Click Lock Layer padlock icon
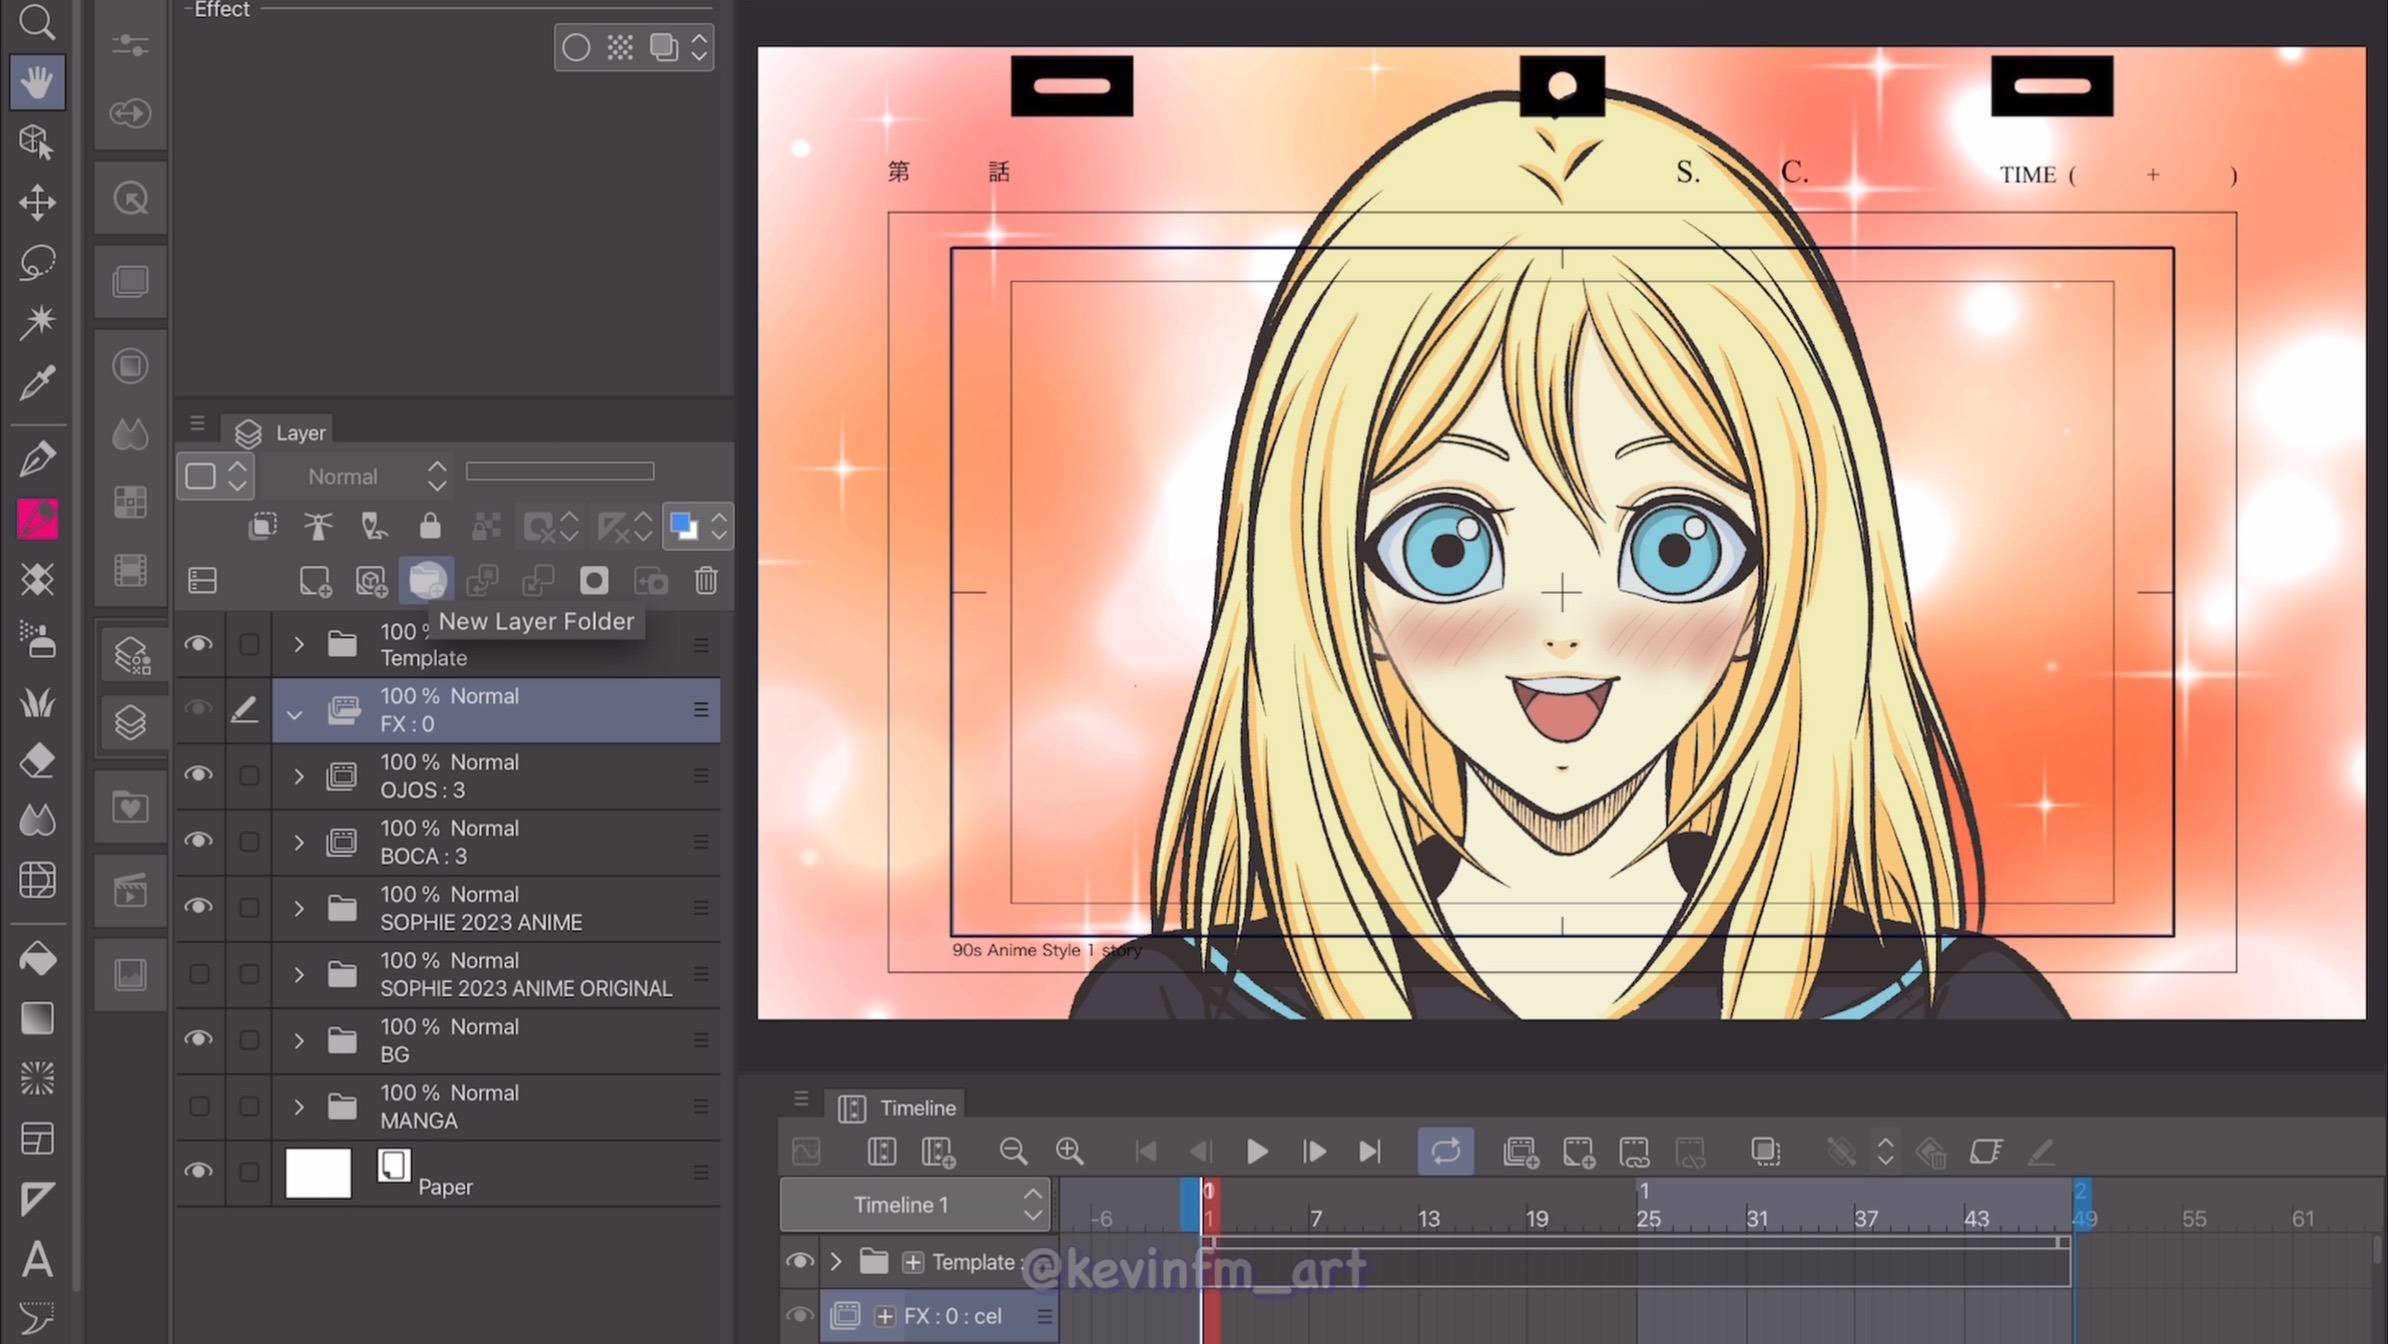The image size is (2388, 1344). (430, 526)
